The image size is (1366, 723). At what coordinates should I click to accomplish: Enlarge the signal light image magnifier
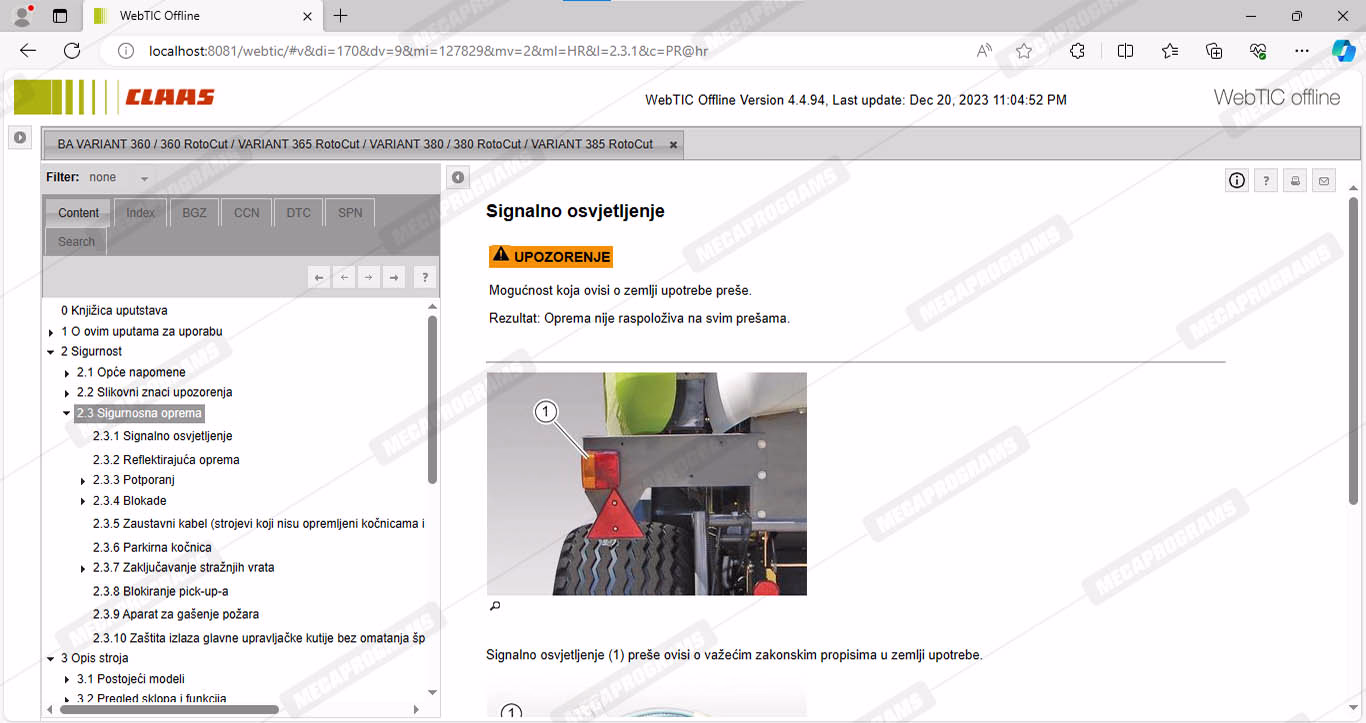[494, 606]
